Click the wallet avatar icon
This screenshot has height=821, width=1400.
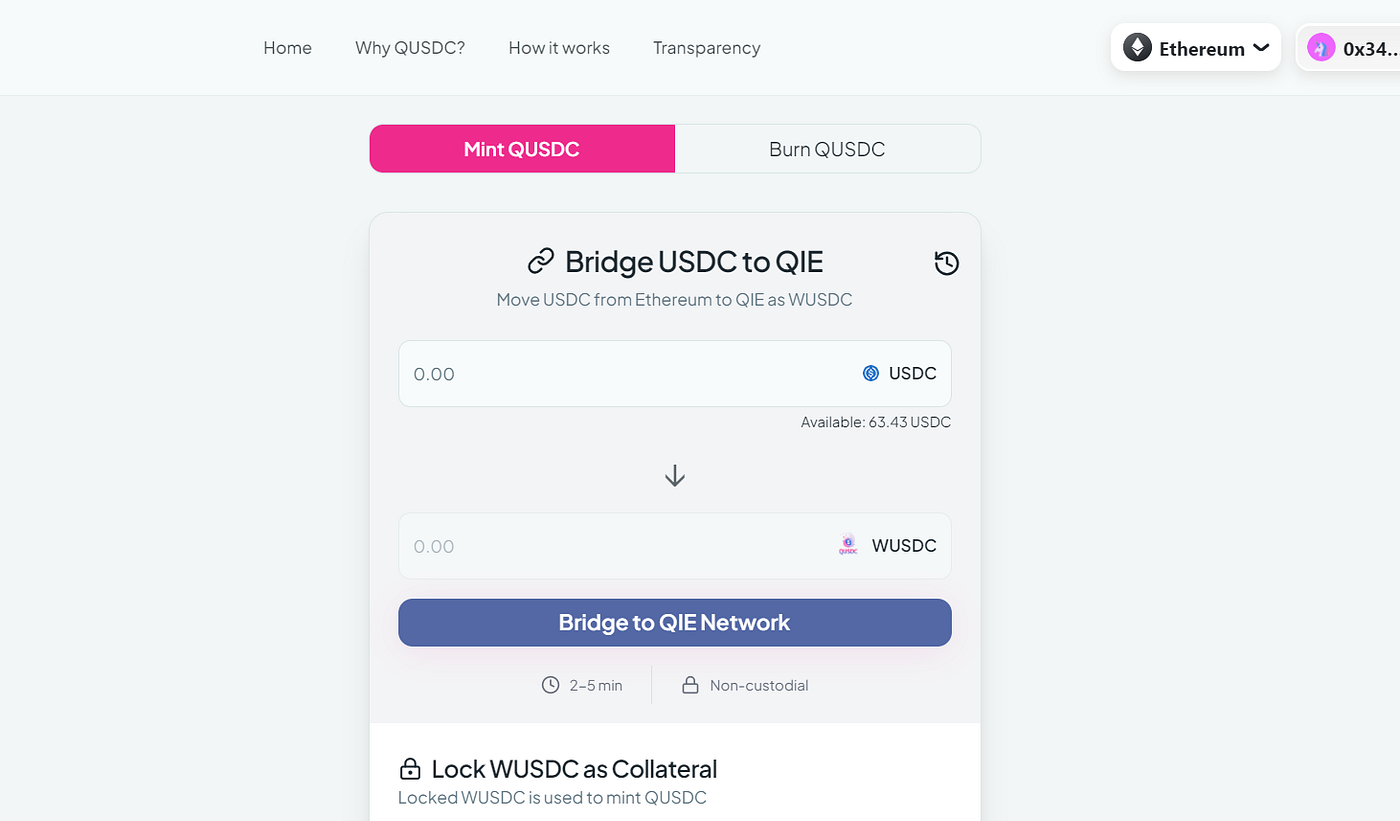pyautogui.click(x=1321, y=48)
